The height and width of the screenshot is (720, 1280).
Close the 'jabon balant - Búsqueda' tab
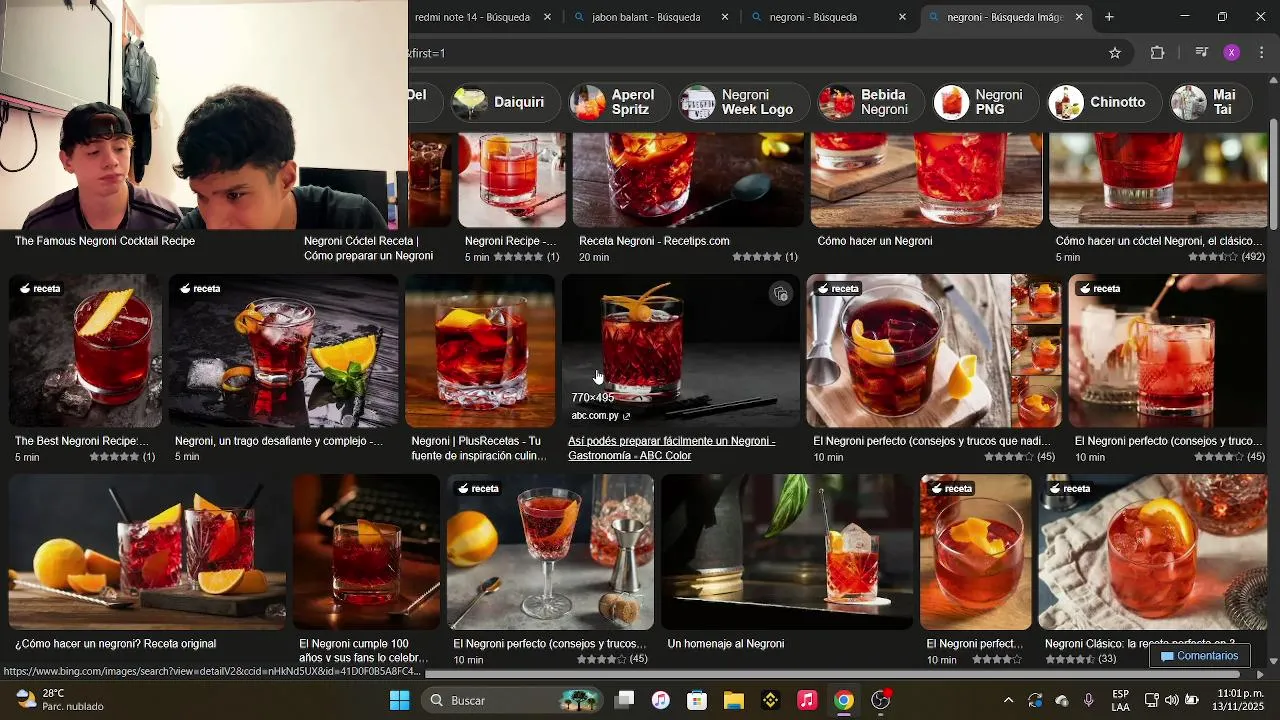click(725, 17)
